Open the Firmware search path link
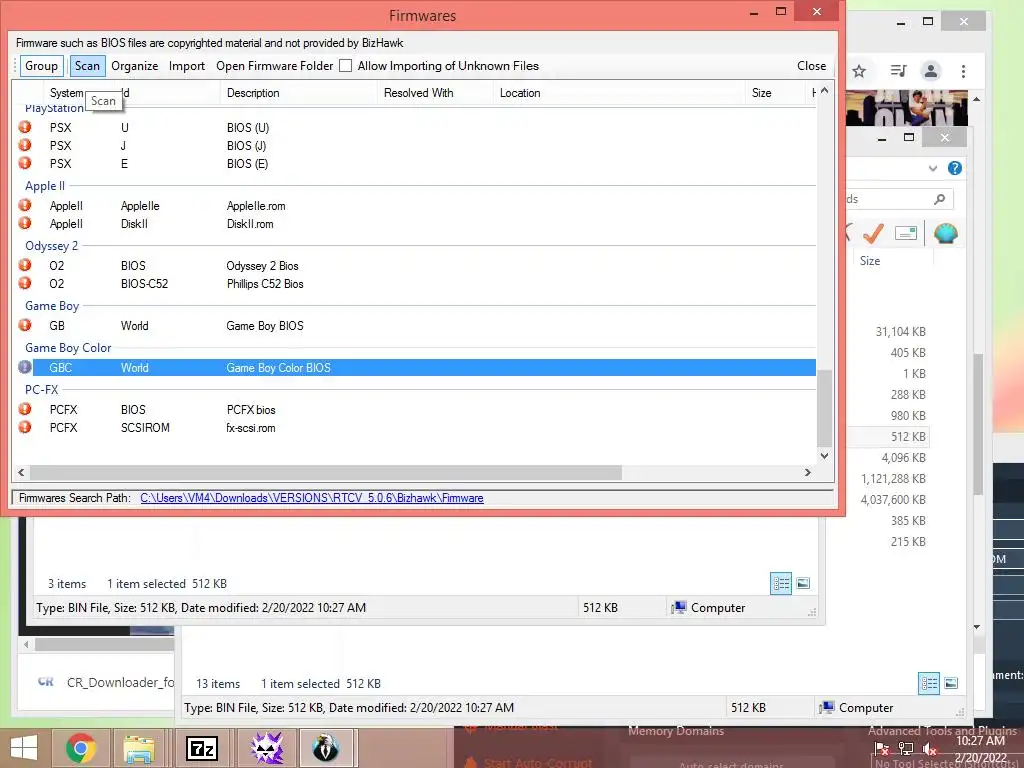This screenshot has height=768, width=1024. click(312, 498)
